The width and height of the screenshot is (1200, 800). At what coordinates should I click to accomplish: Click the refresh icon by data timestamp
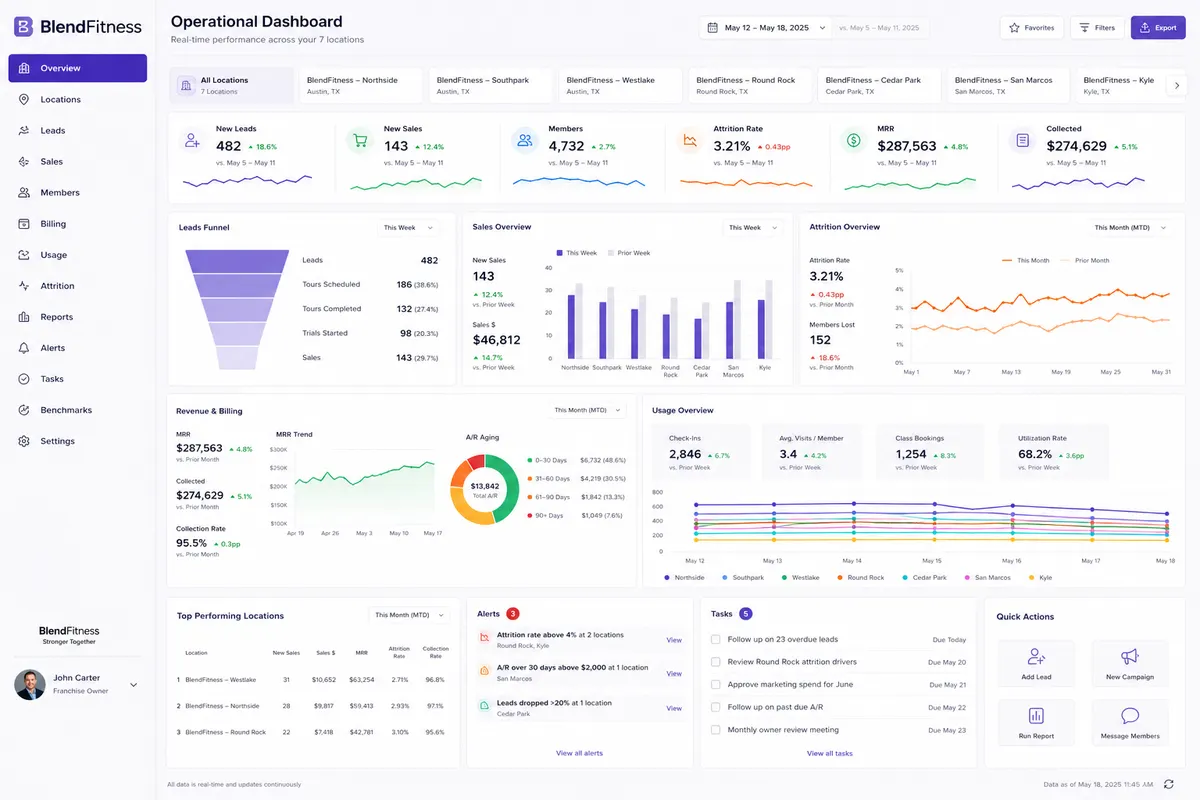tap(1168, 784)
